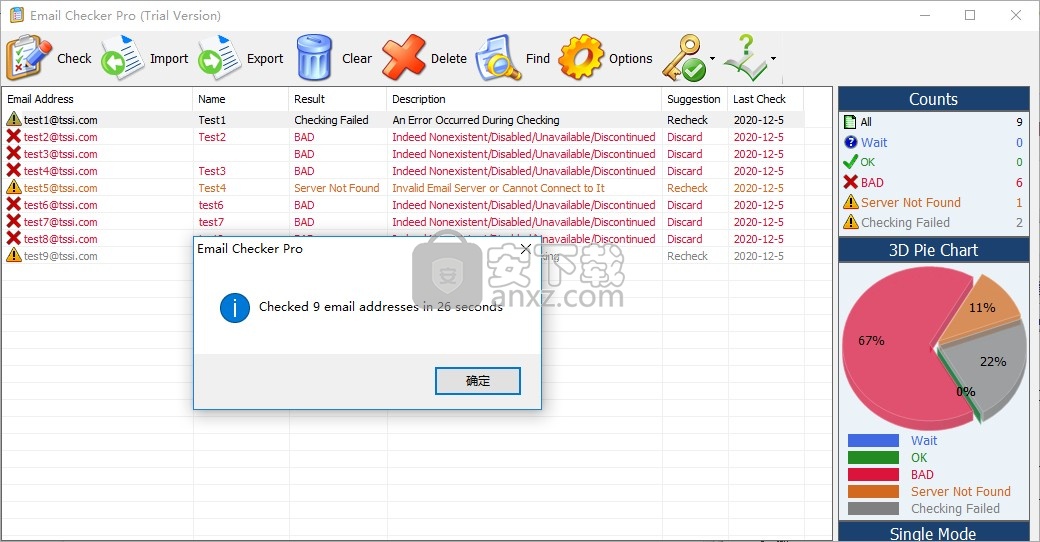Image resolution: width=1040 pixels, height=542 pixels.
Task: Open the Single Mode panel header
Action: [933, 532]
